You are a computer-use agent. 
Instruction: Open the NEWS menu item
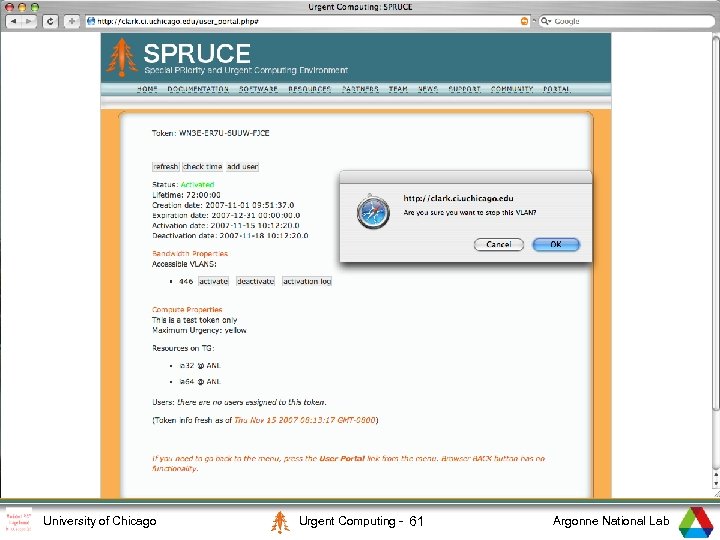[x=428, y=89]
